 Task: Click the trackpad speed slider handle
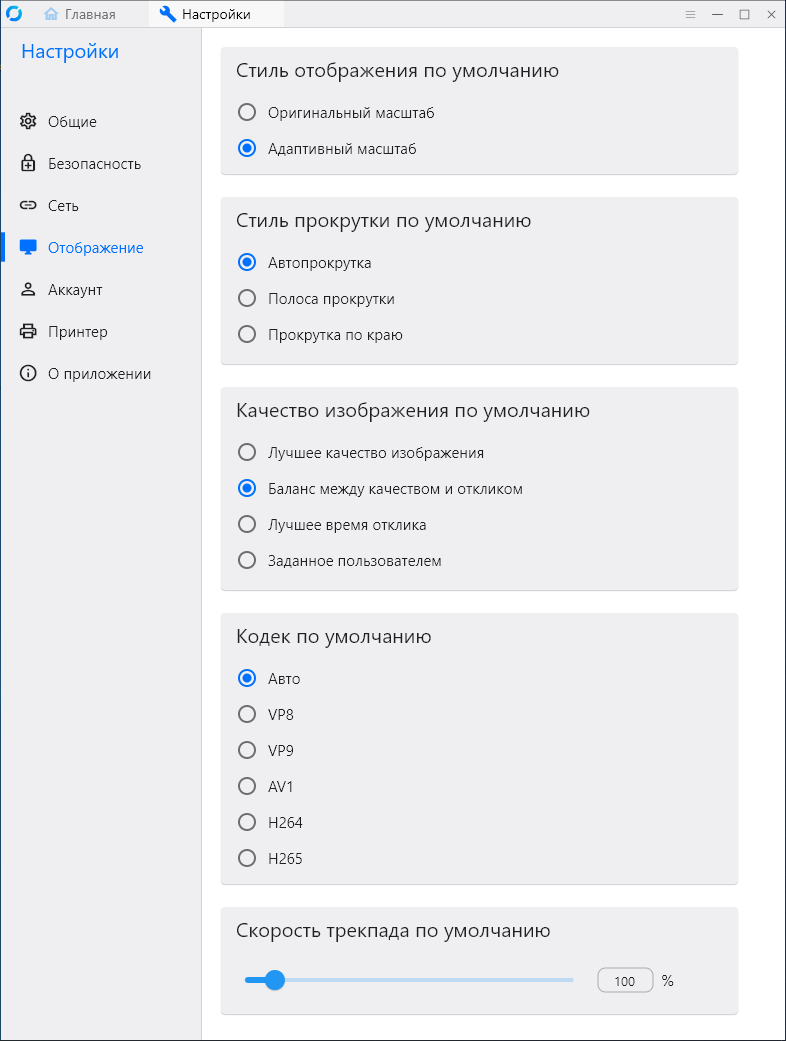pyautogui.click(x=275, y=980)
